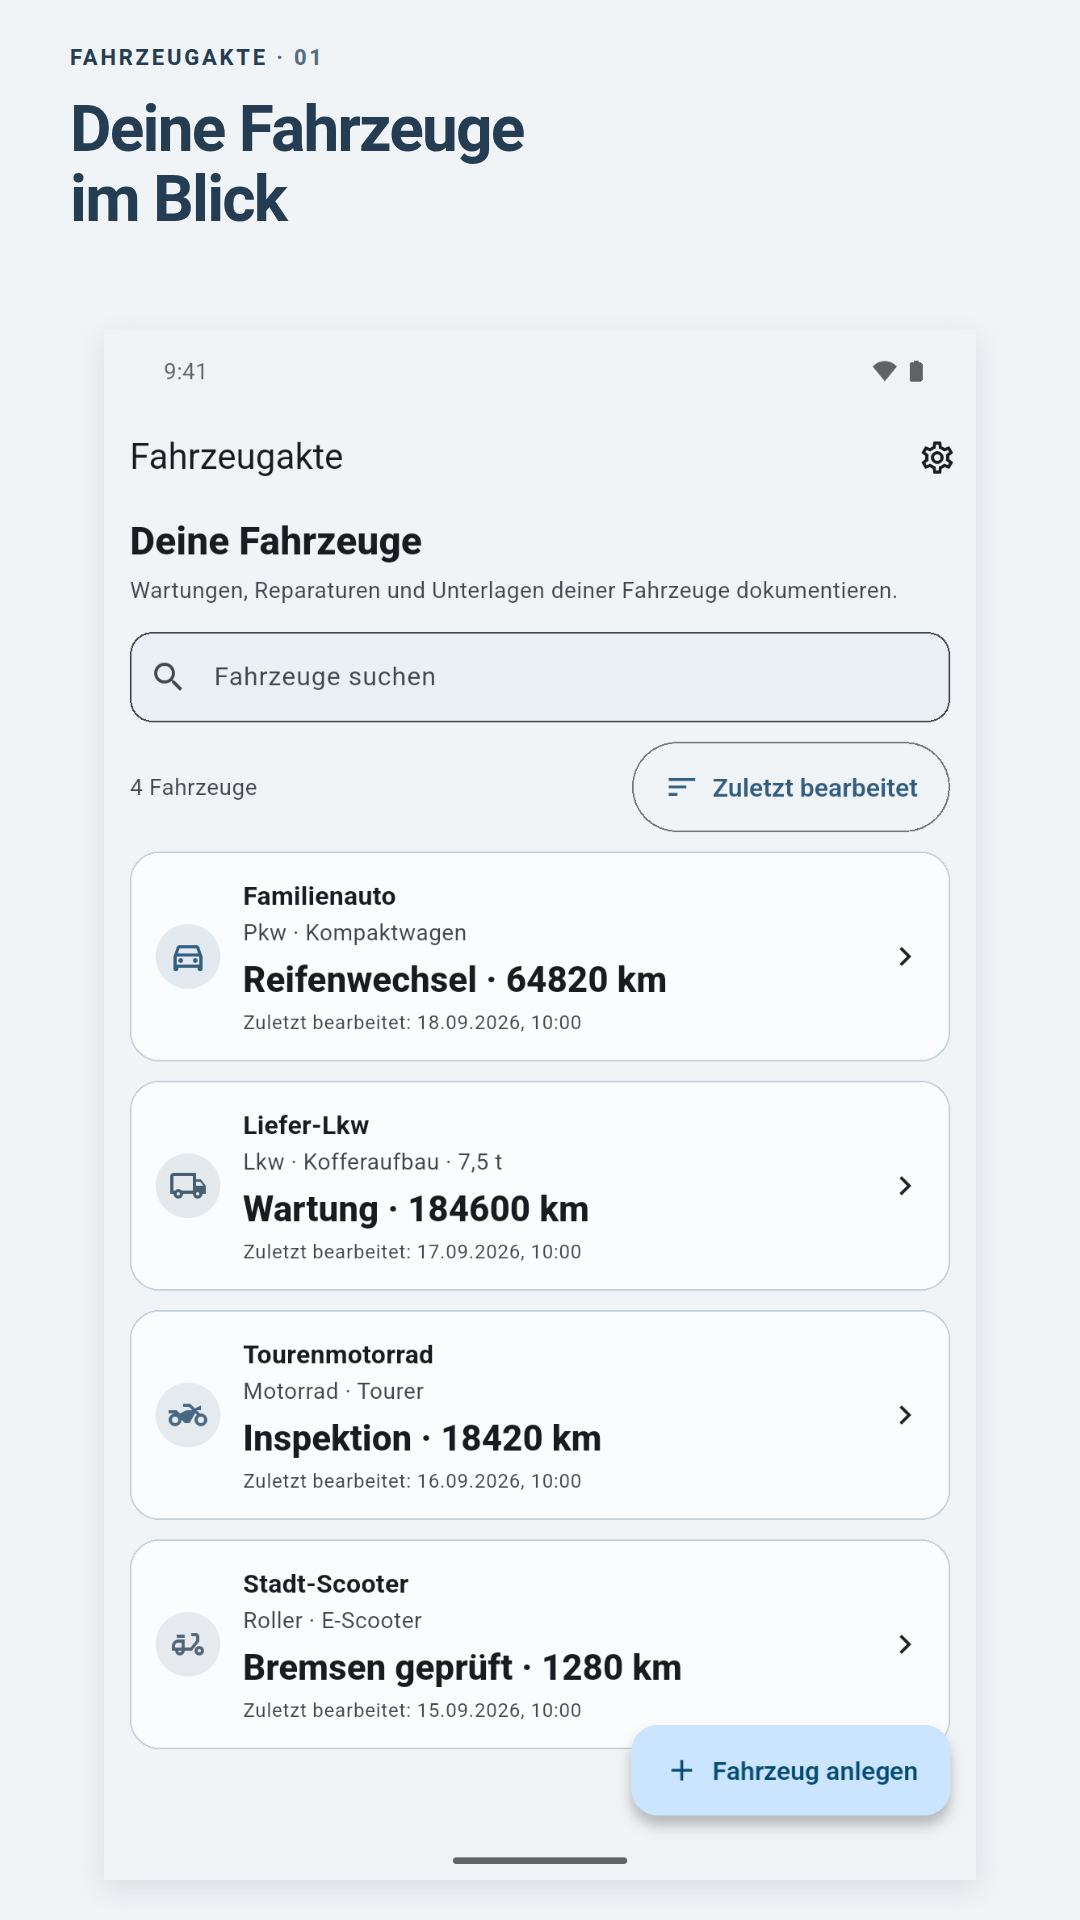Tap the scooter icon on Stadt-Scooter
The width and height of the screenshot is (1080, 1920).
click(x=188, y=1644)
